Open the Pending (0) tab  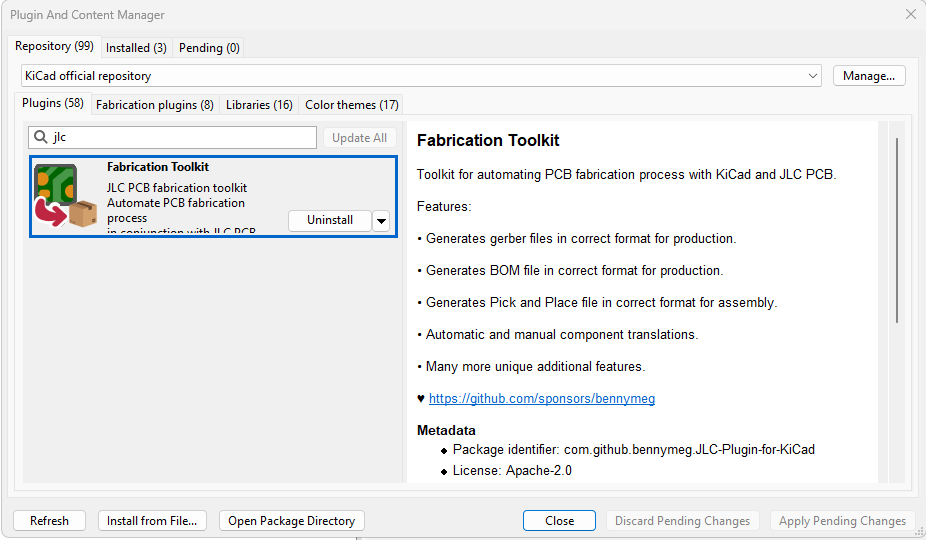point(209,47)
